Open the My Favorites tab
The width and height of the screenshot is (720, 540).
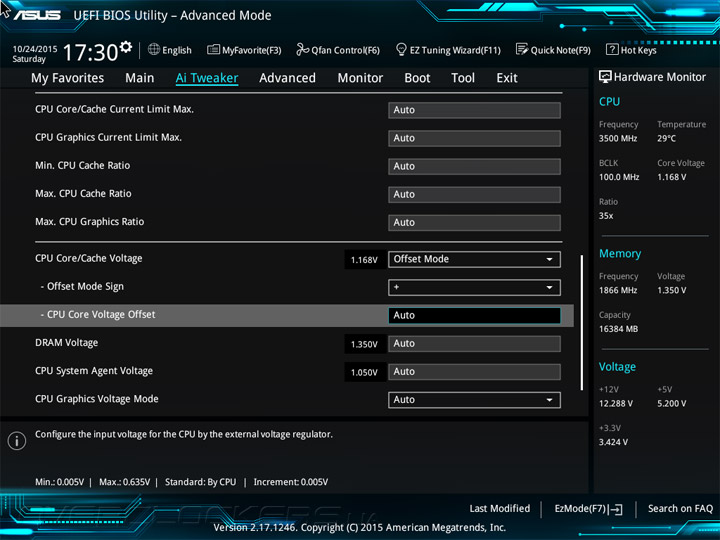68,78
